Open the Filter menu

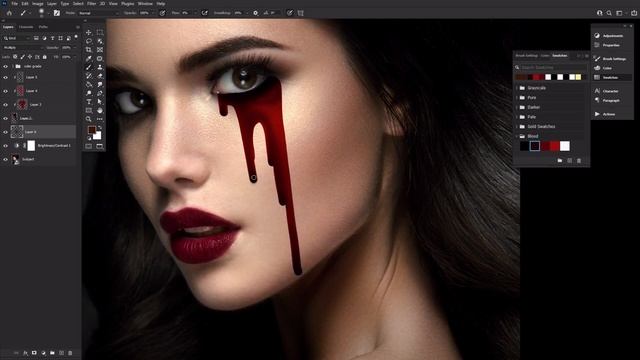(91, 3)
